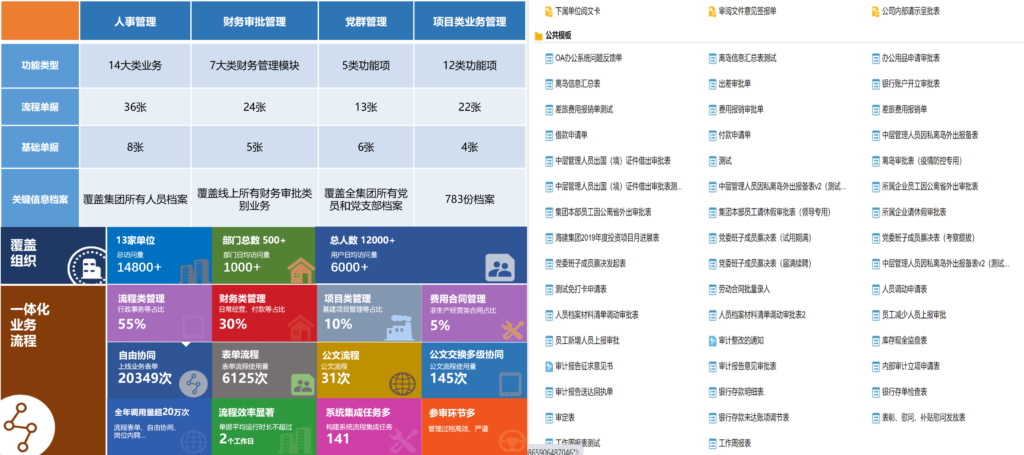Click the red 财务类管理 tile
The image size is (1024, 455).
(261, 312)
